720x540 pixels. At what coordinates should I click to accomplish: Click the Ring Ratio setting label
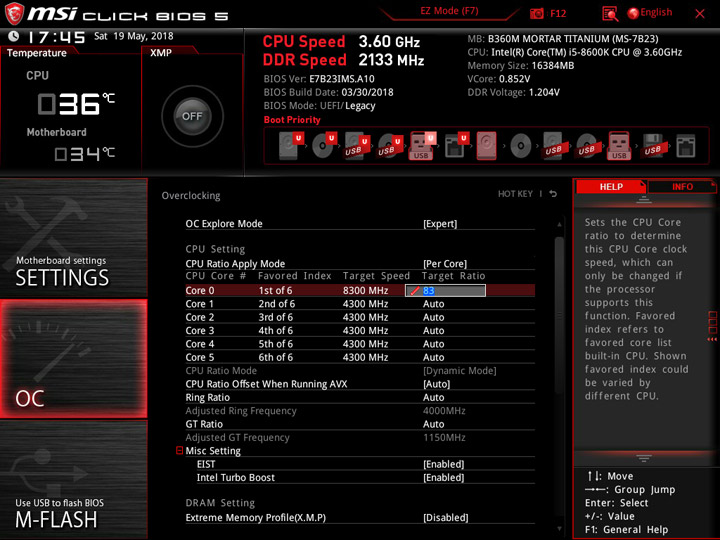pos(208,397)
